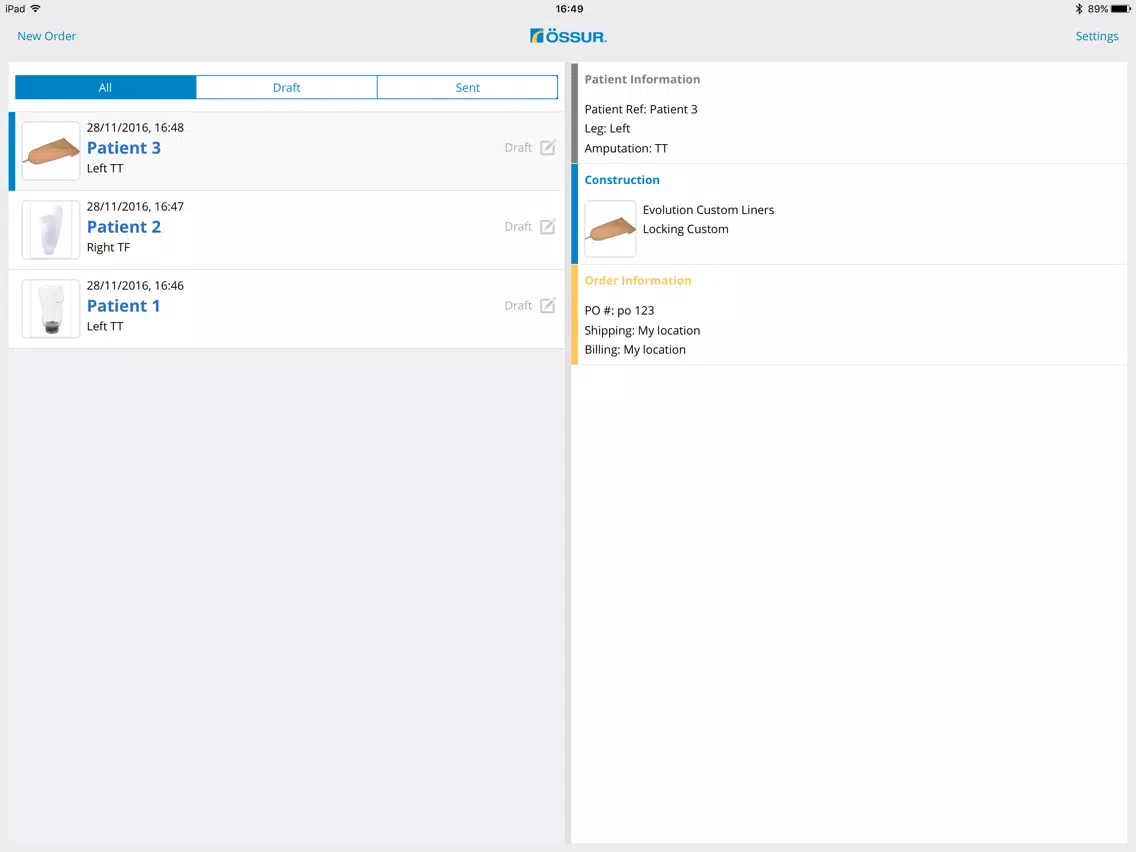
Task: Tap the Draft status of Patient 3
Action: (518, 147)
